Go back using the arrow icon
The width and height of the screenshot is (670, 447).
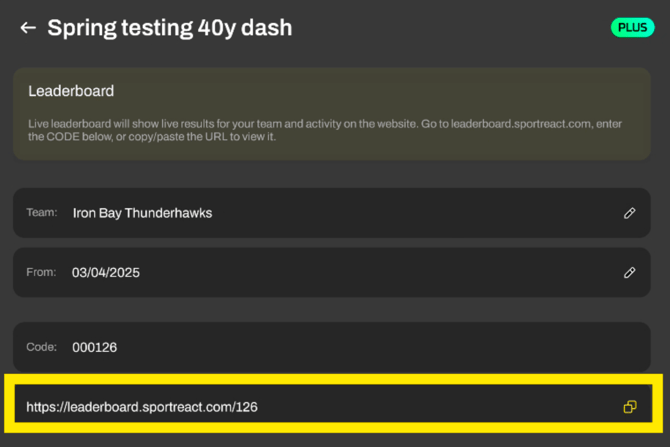point(27,28)
